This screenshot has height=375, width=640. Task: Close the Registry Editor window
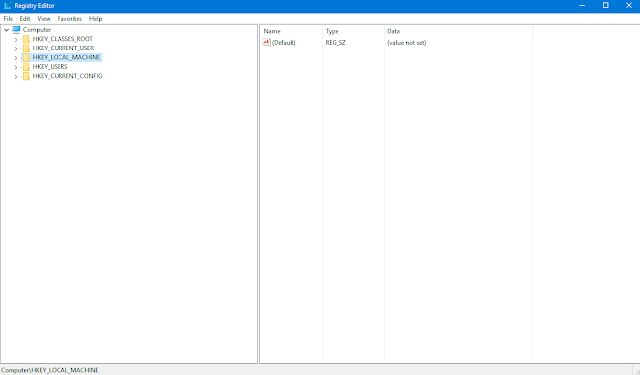tap(629, 6)
